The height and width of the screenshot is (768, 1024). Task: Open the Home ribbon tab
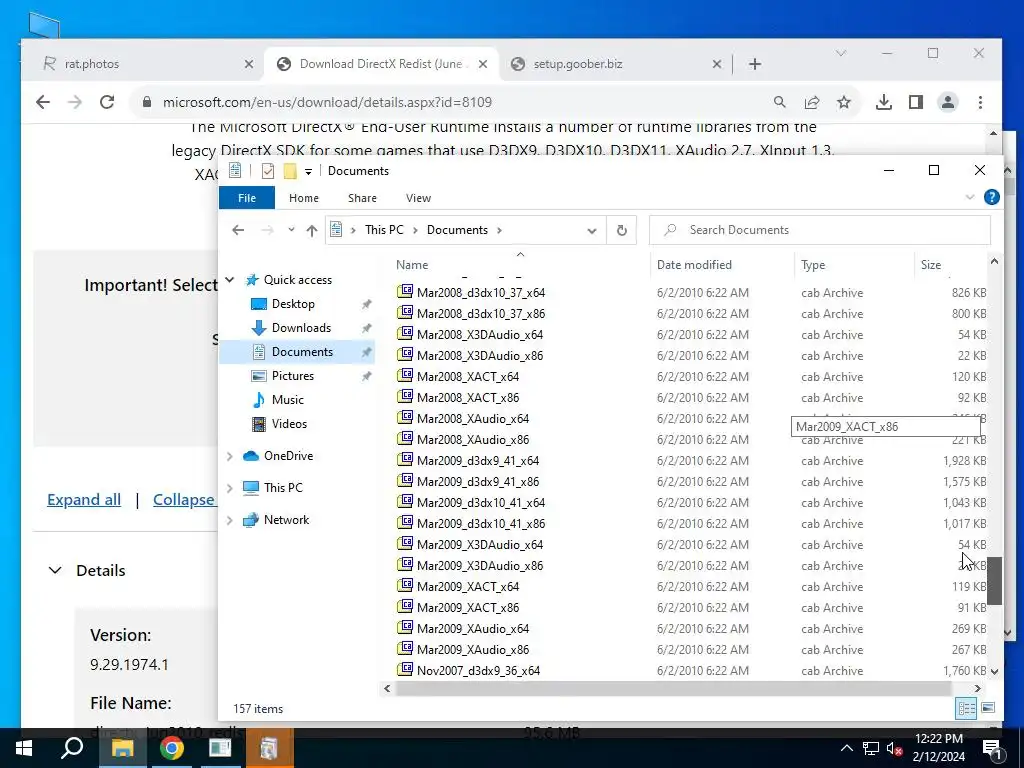[304, 198]
